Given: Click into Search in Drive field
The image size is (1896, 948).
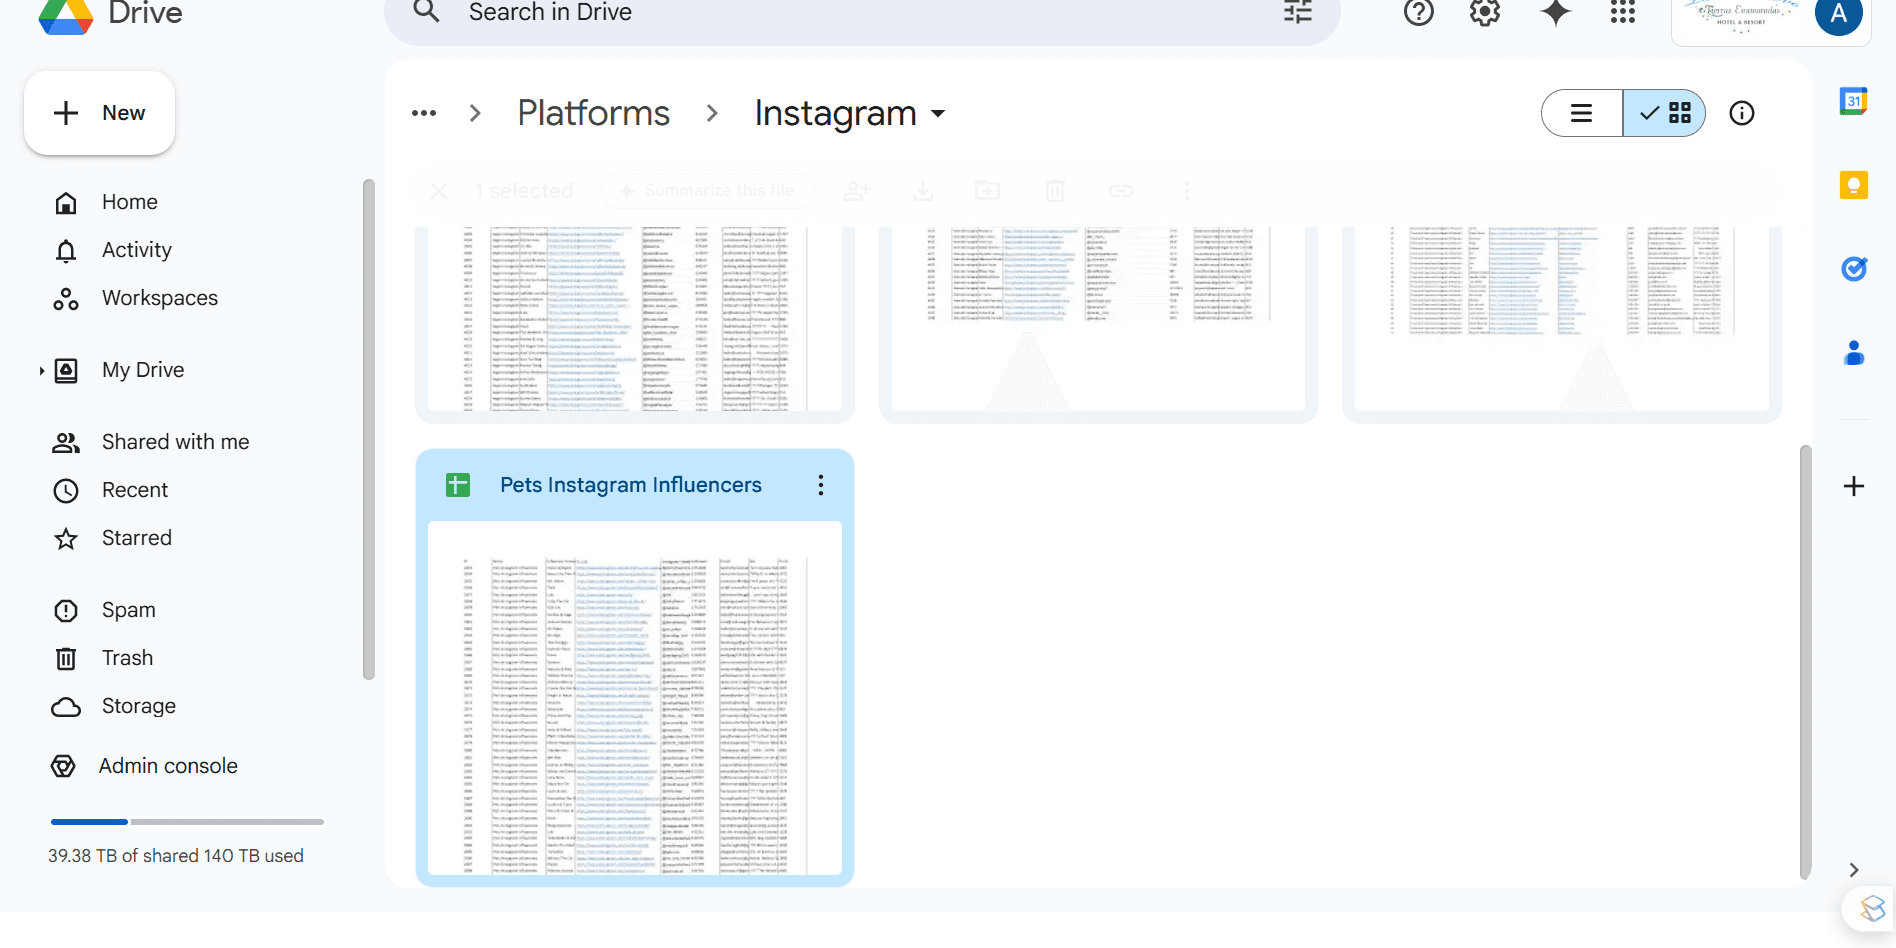Looking at the screenshot, I should [x=860, y=13].
